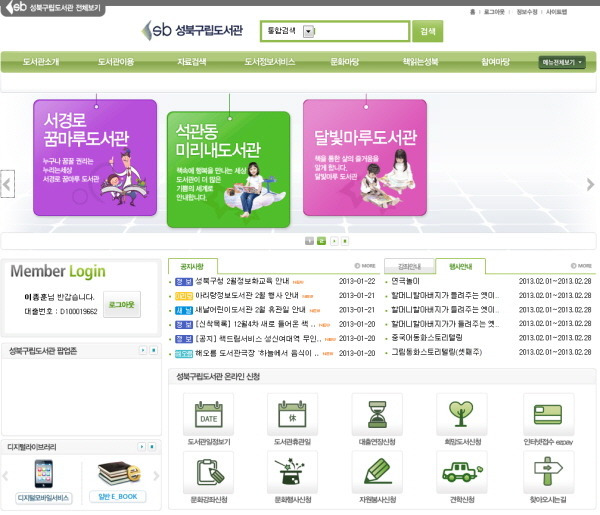Image resolution: width=600 pixels, height=515 pixels.
Task: Click the 성북구립도서관 logo
Action: pos(192,30)
